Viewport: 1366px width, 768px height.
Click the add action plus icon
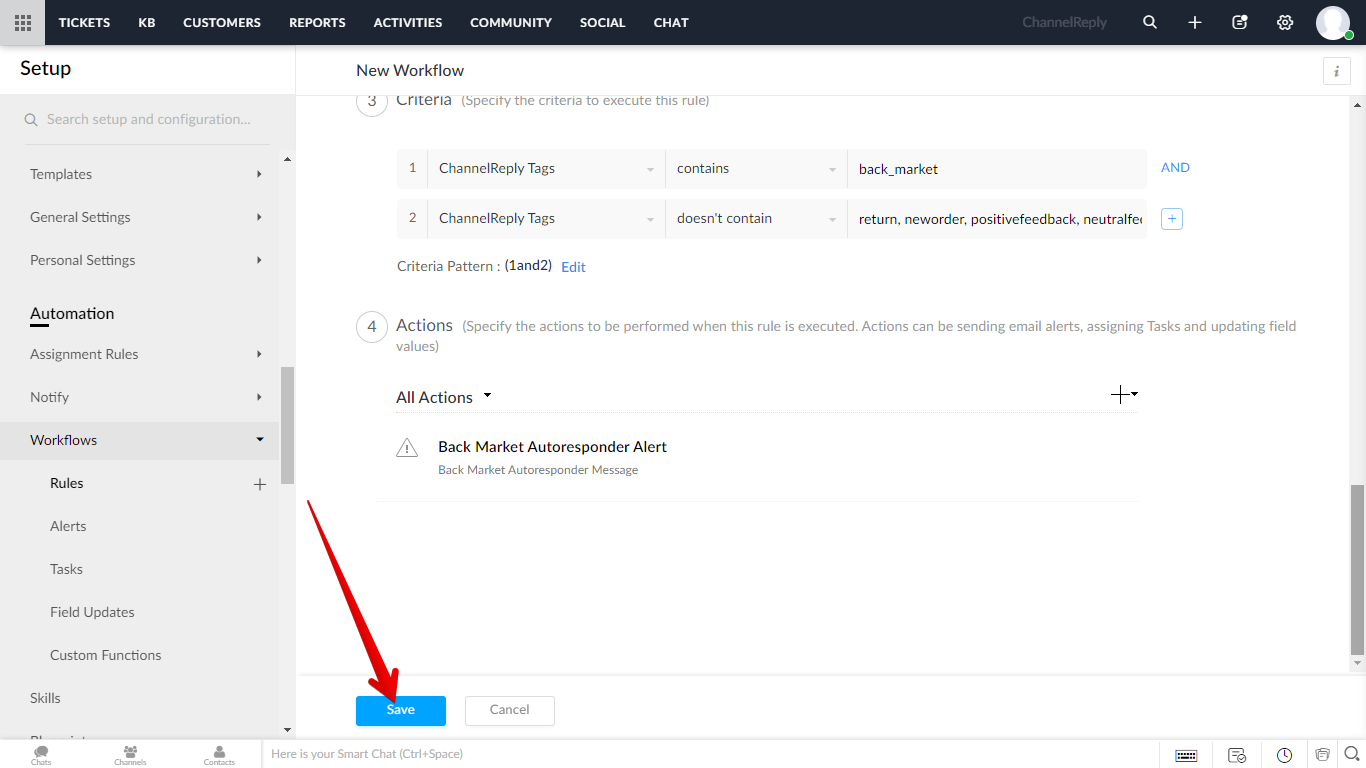click(x=1124, y=395)
